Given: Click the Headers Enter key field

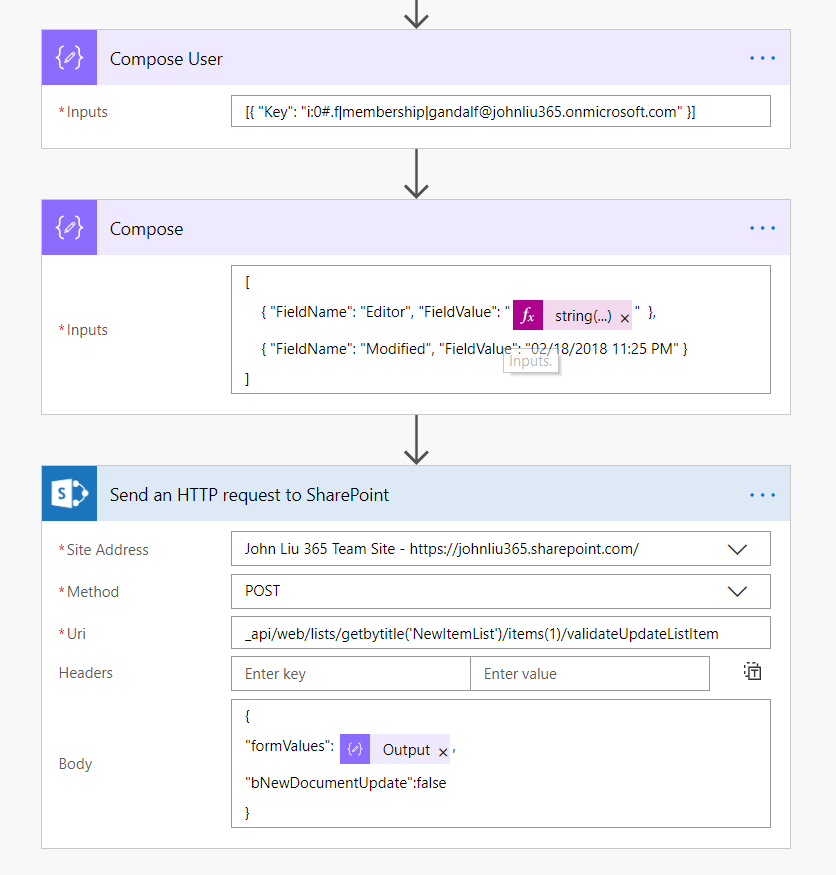Looking at the screenshot, I should click(350, 674).
